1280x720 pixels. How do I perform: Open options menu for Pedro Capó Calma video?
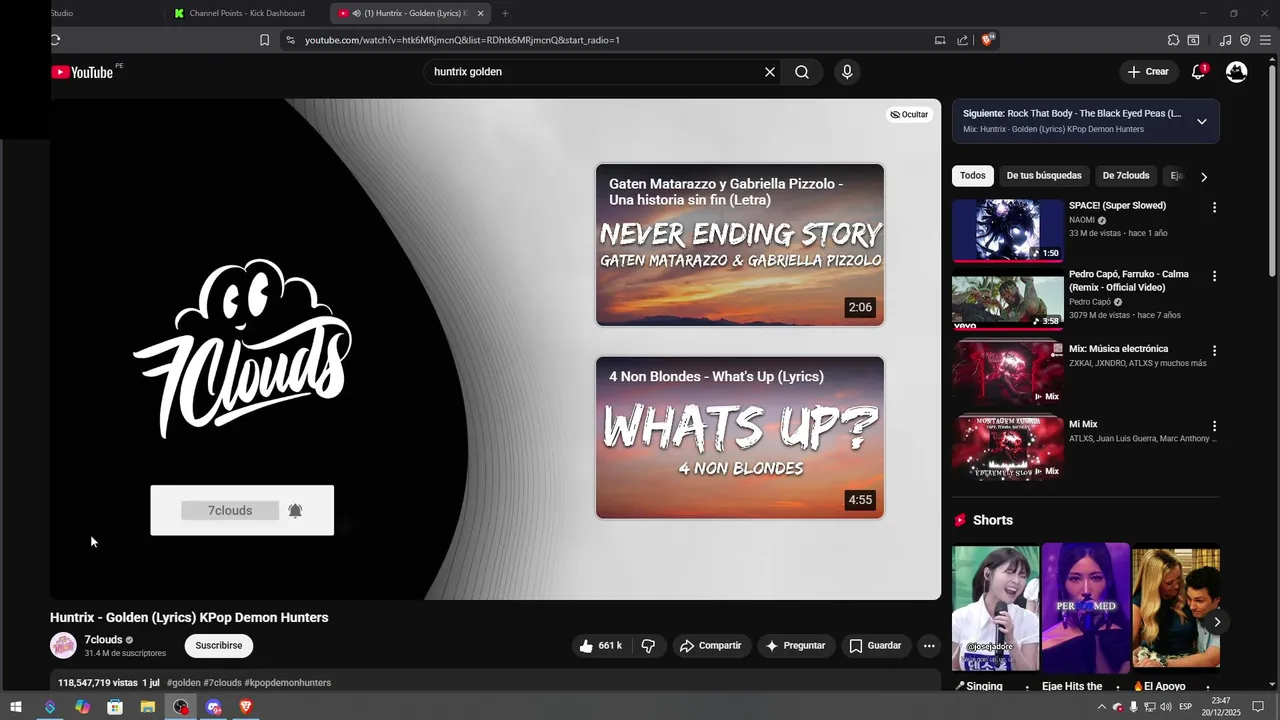click(x=1214, y=276)
